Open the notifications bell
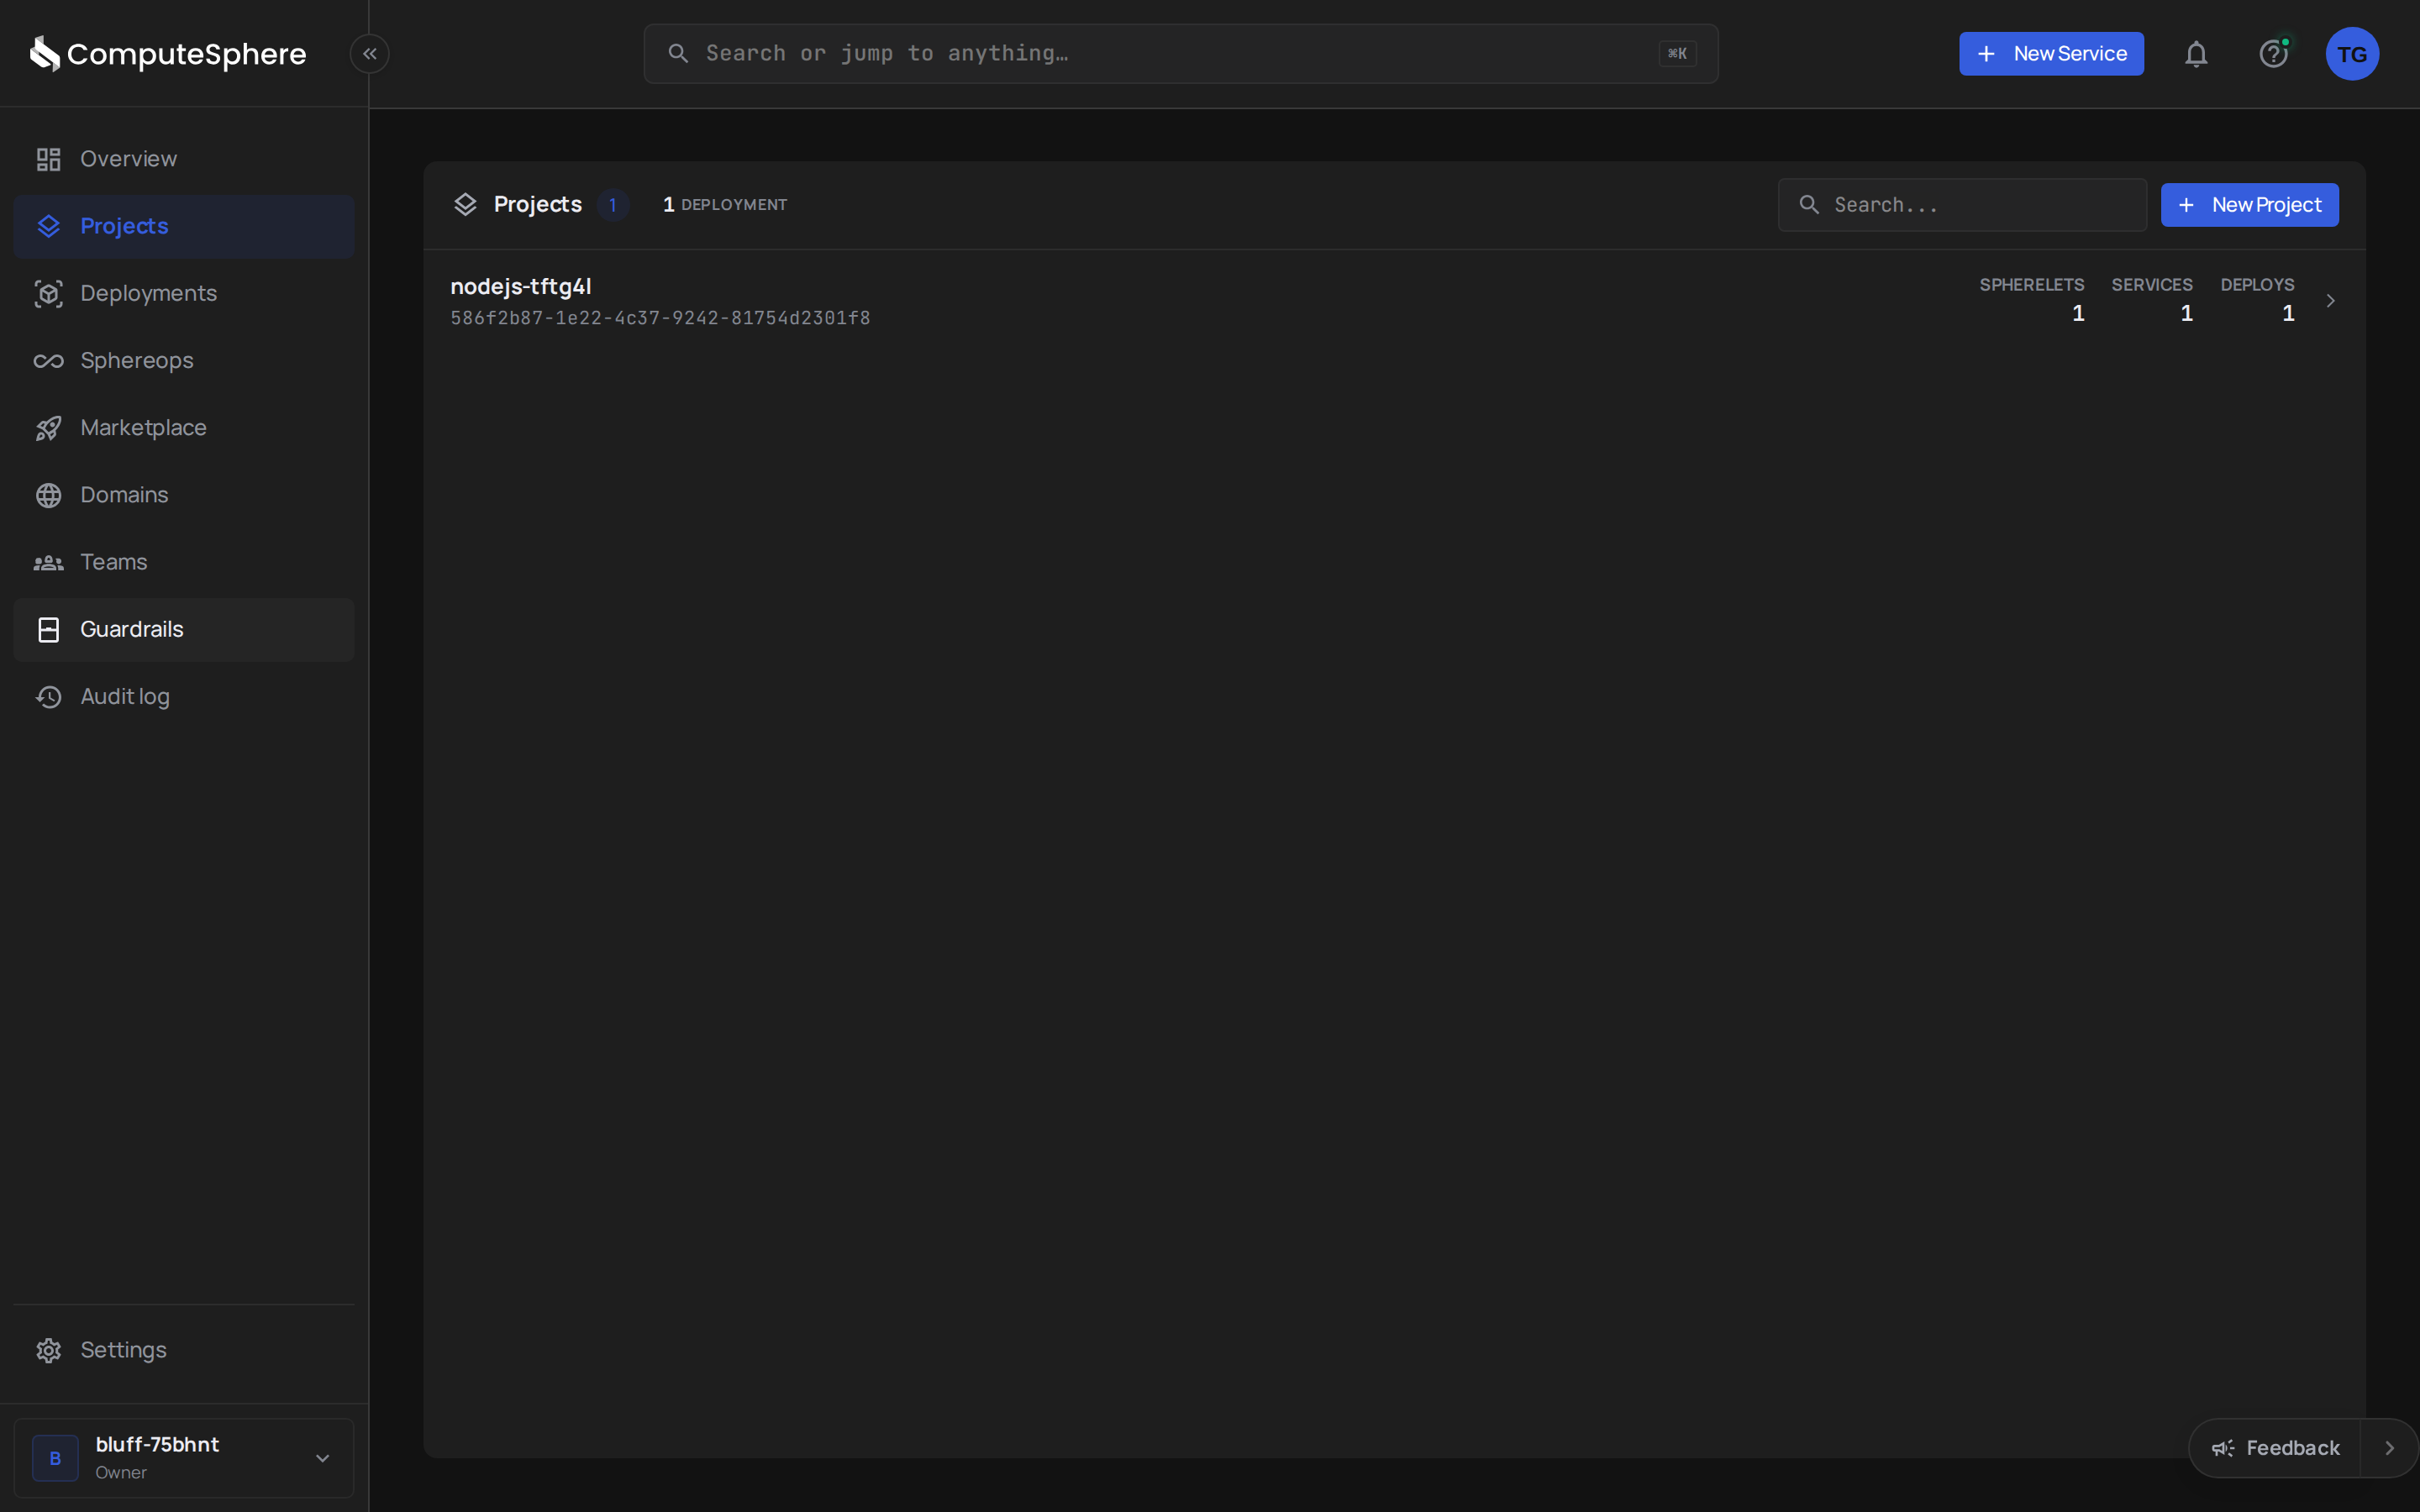 2196,54
